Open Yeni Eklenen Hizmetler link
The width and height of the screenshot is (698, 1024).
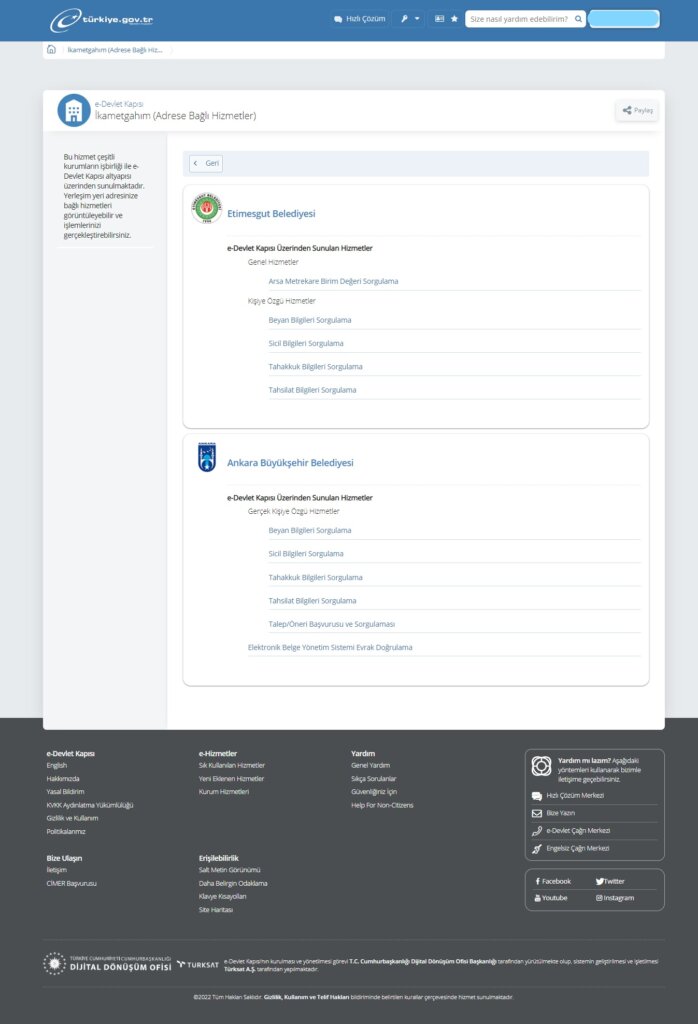(x=231, y=778)
